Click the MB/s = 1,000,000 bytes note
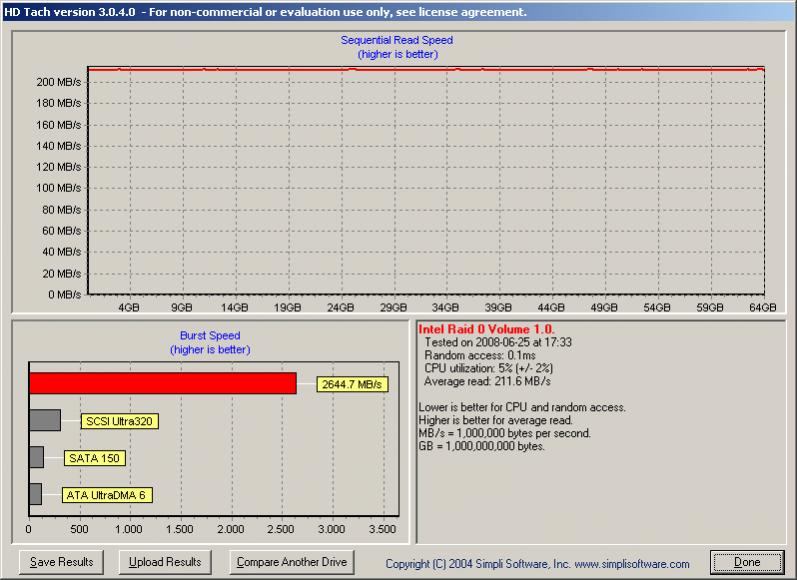 click(x=504, y=434)
